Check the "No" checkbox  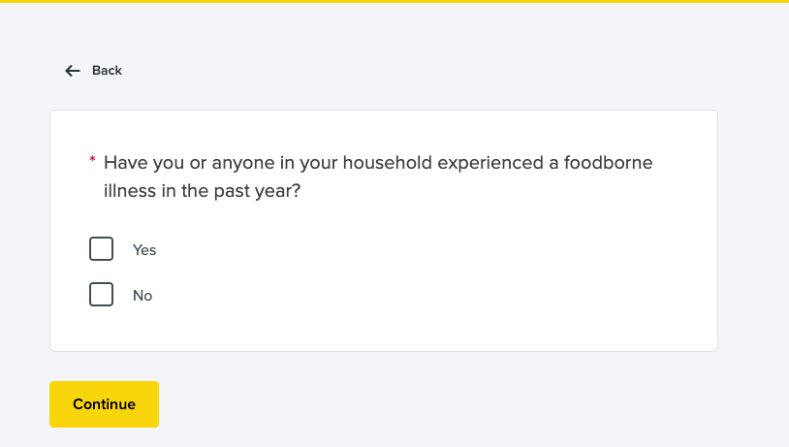click(x=101, y=295)
